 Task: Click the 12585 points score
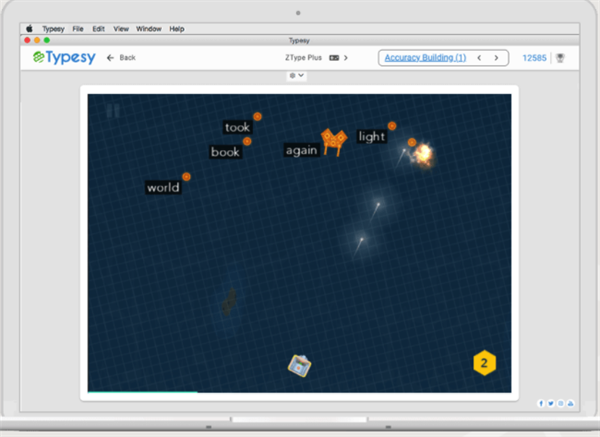[534, 58]
